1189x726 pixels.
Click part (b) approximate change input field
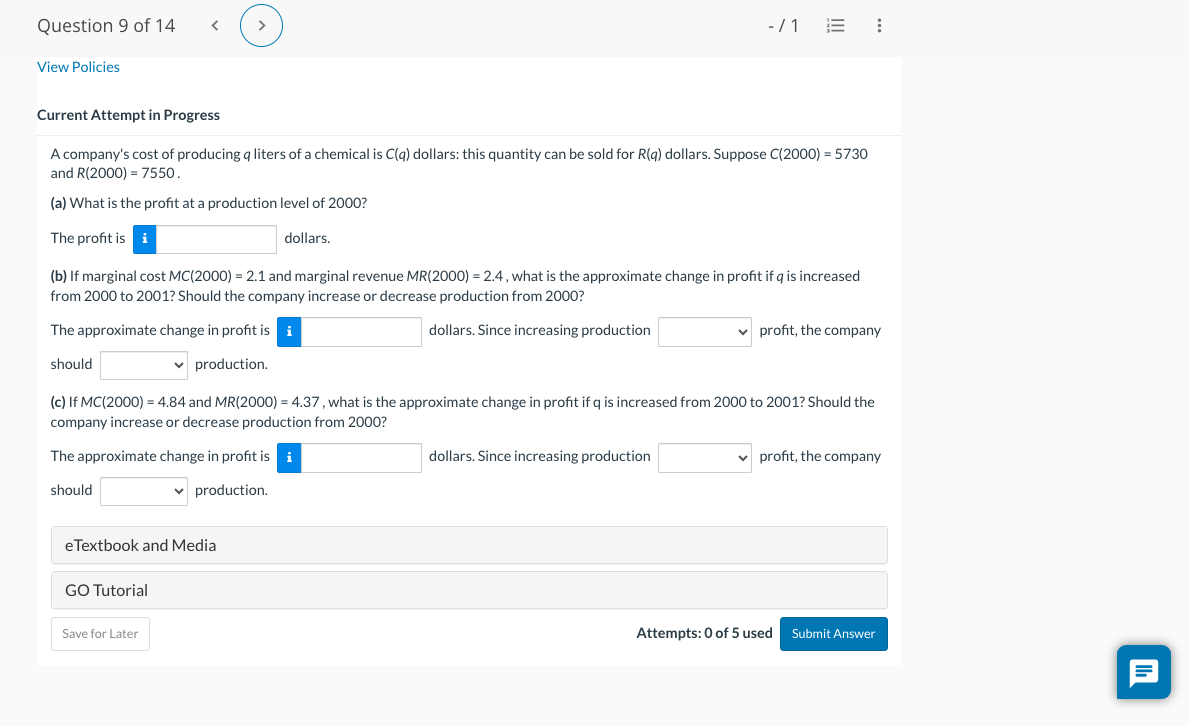361,332
